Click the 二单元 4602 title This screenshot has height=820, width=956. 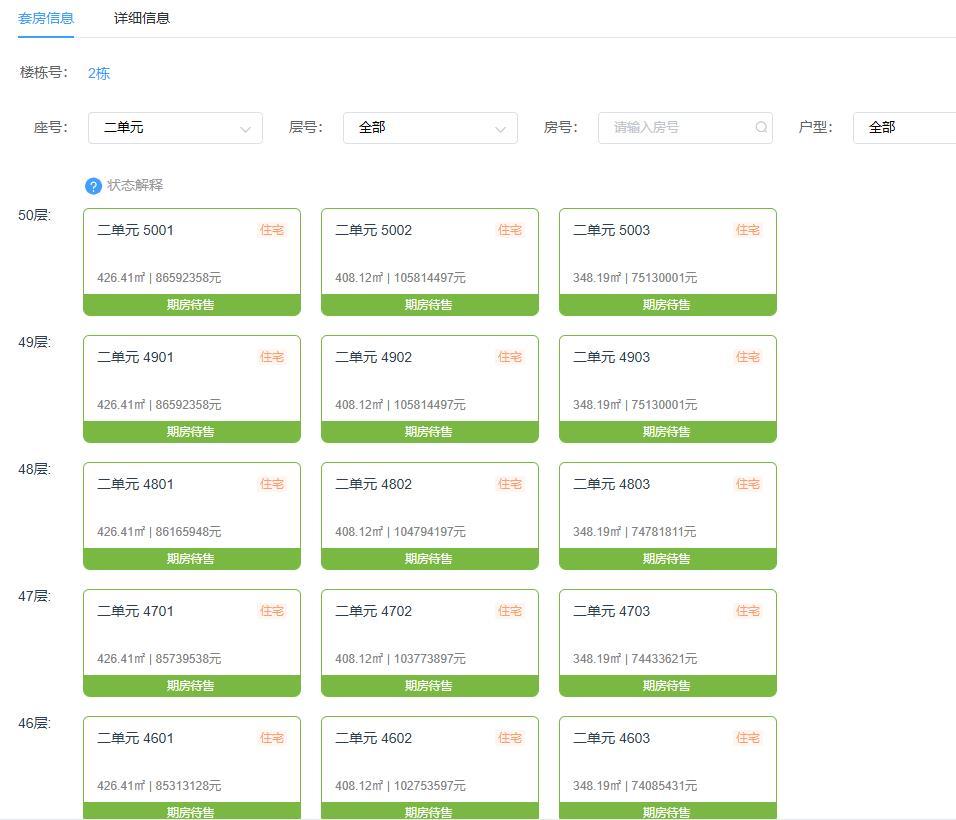[x=373, y=738]
